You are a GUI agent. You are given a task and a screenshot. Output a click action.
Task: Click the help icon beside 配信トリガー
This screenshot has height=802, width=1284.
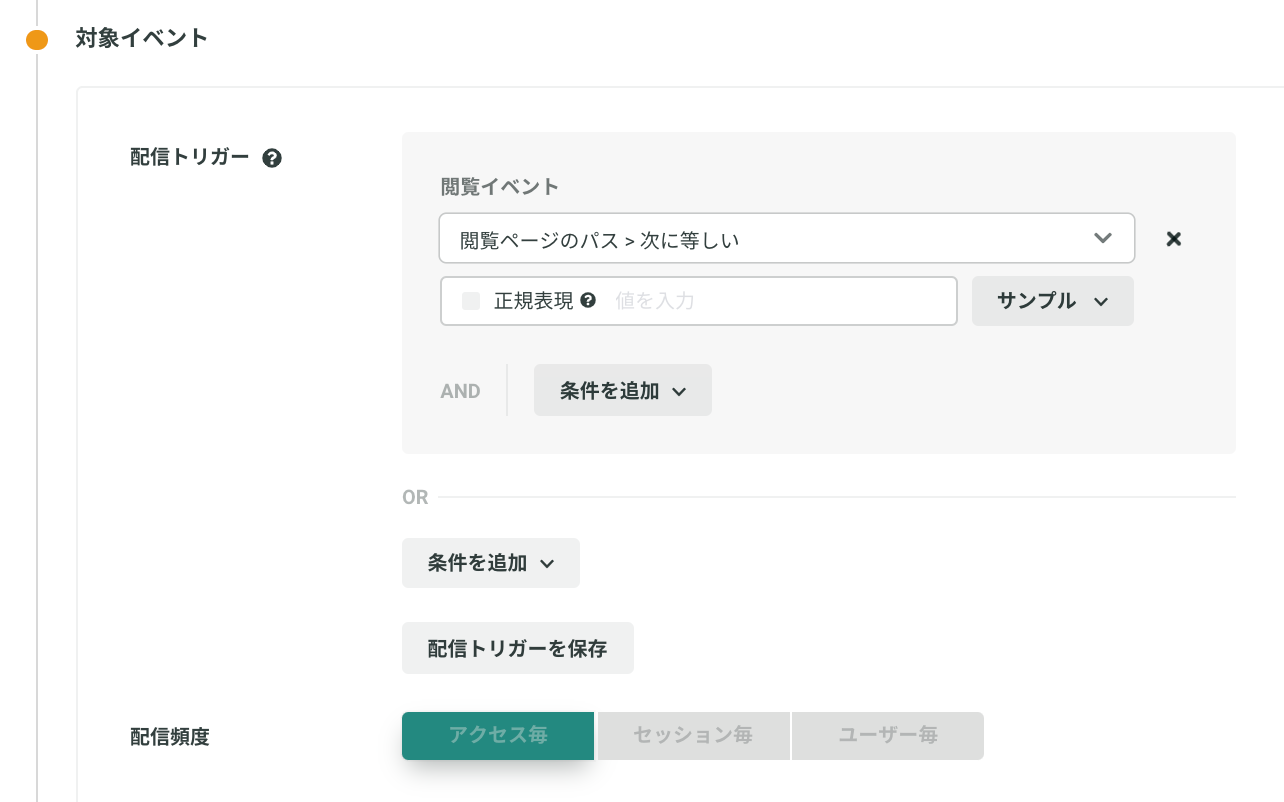pos(271,158)
